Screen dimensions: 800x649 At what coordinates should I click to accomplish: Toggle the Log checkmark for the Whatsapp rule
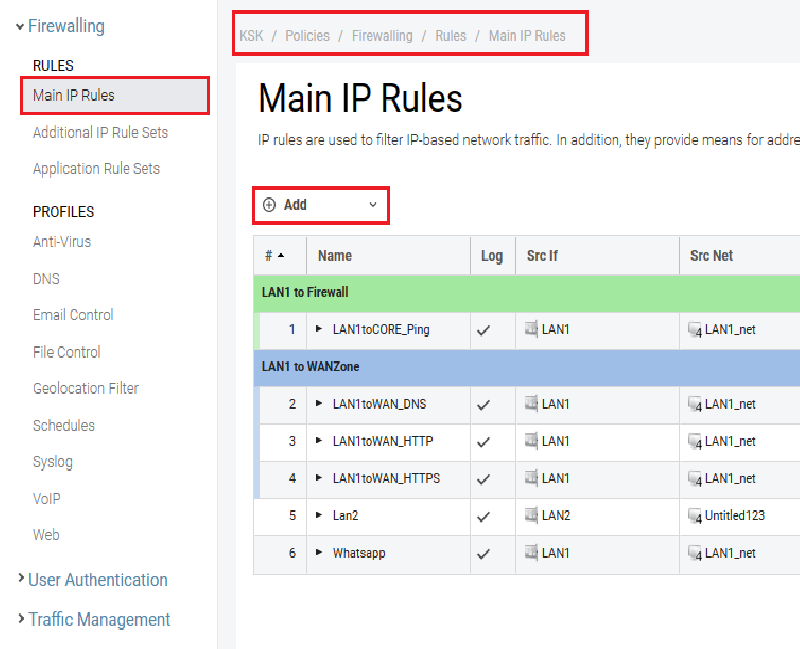pos(484,554)
